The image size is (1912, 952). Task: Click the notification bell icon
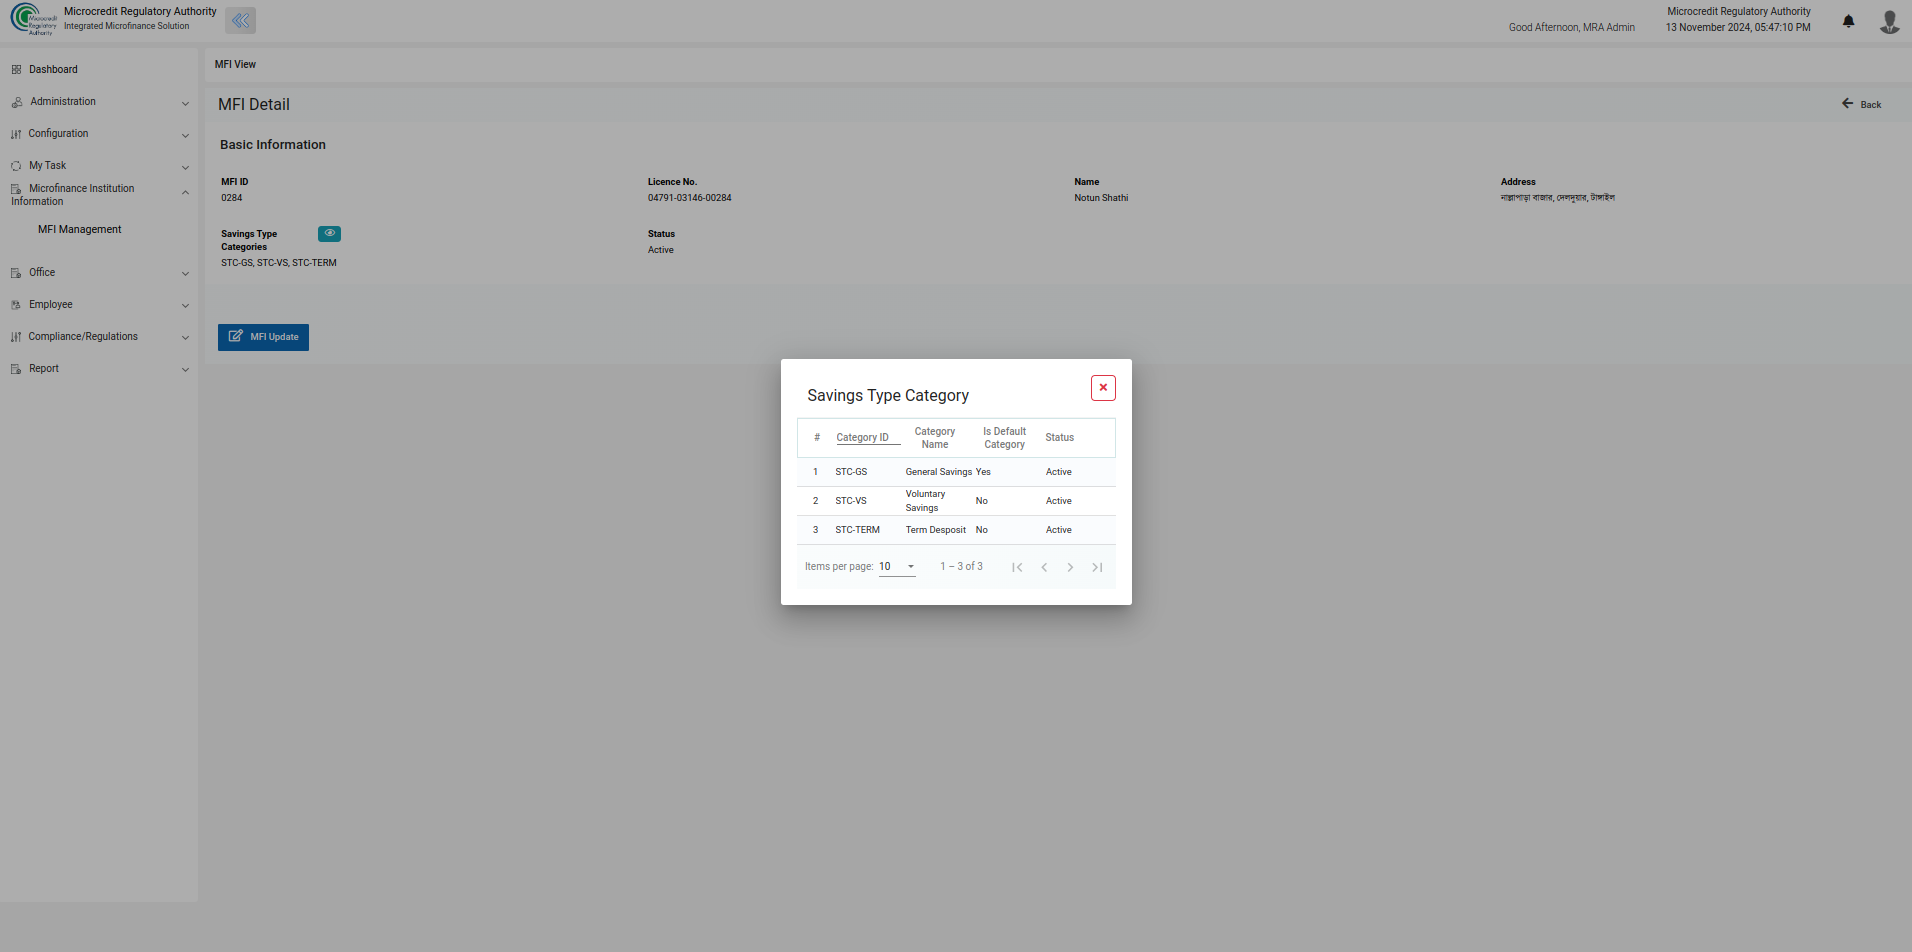1848,21
